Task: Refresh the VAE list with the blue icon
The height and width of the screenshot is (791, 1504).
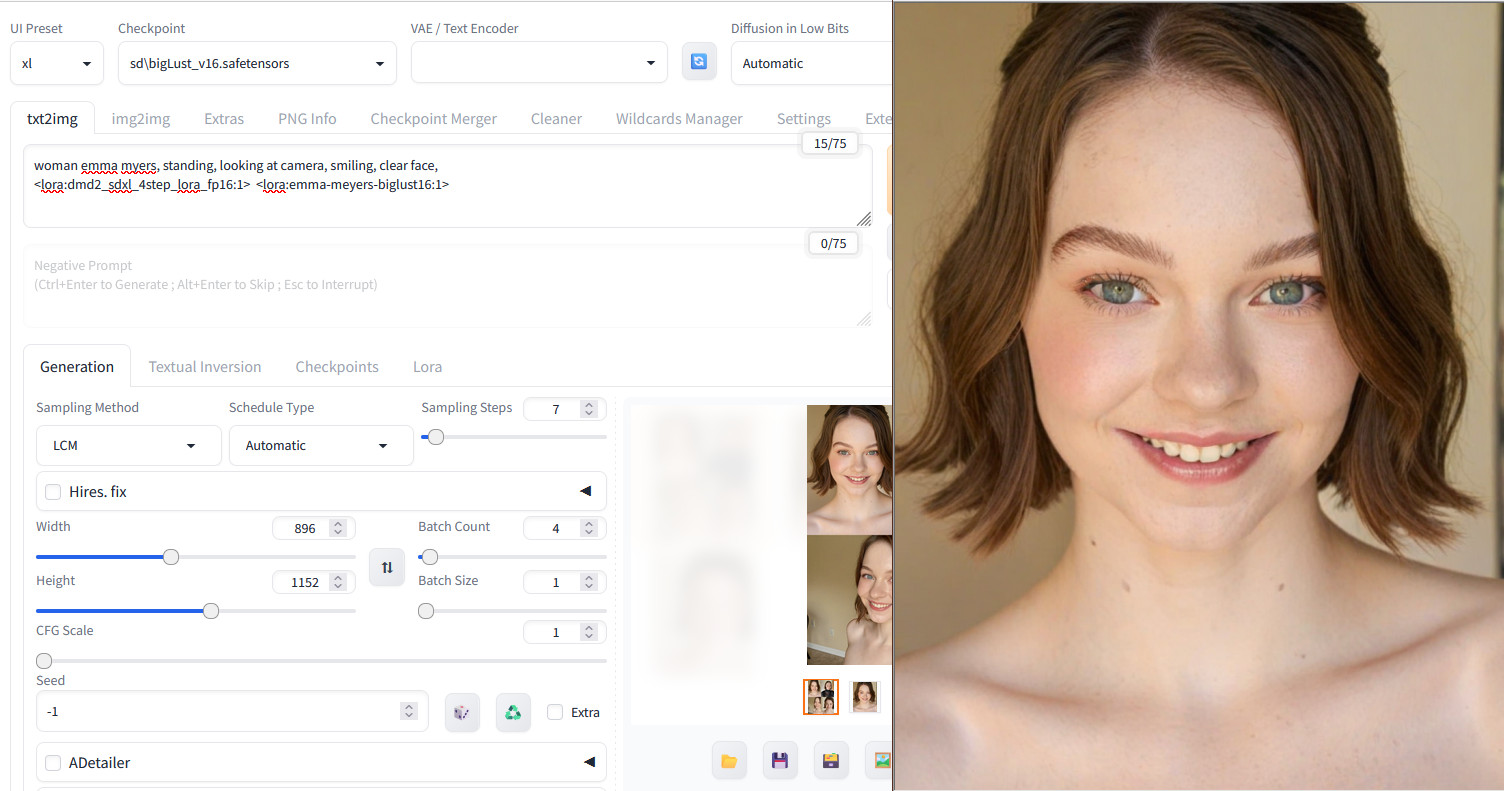Action: pyautogui.click(x=698, y=62)
